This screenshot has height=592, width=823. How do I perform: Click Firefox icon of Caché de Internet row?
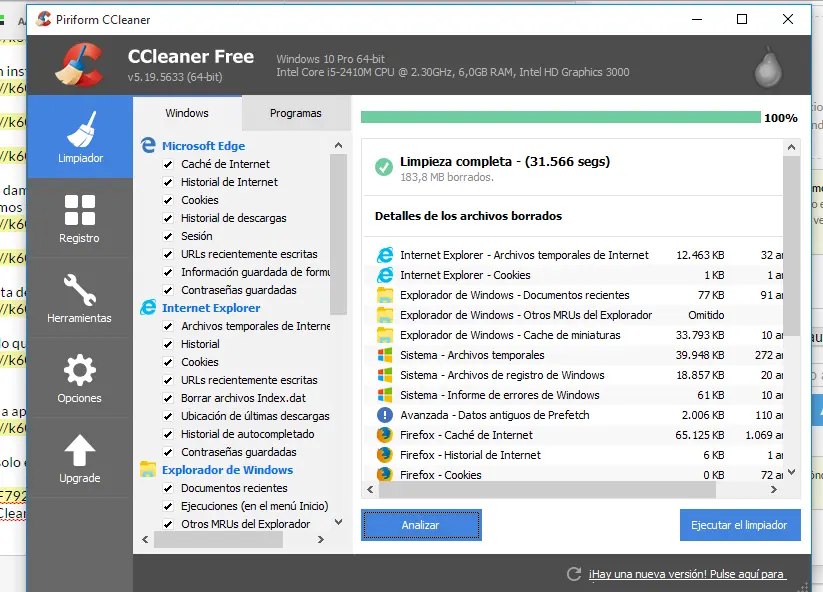pyautogui.click(x=385, y=435)
